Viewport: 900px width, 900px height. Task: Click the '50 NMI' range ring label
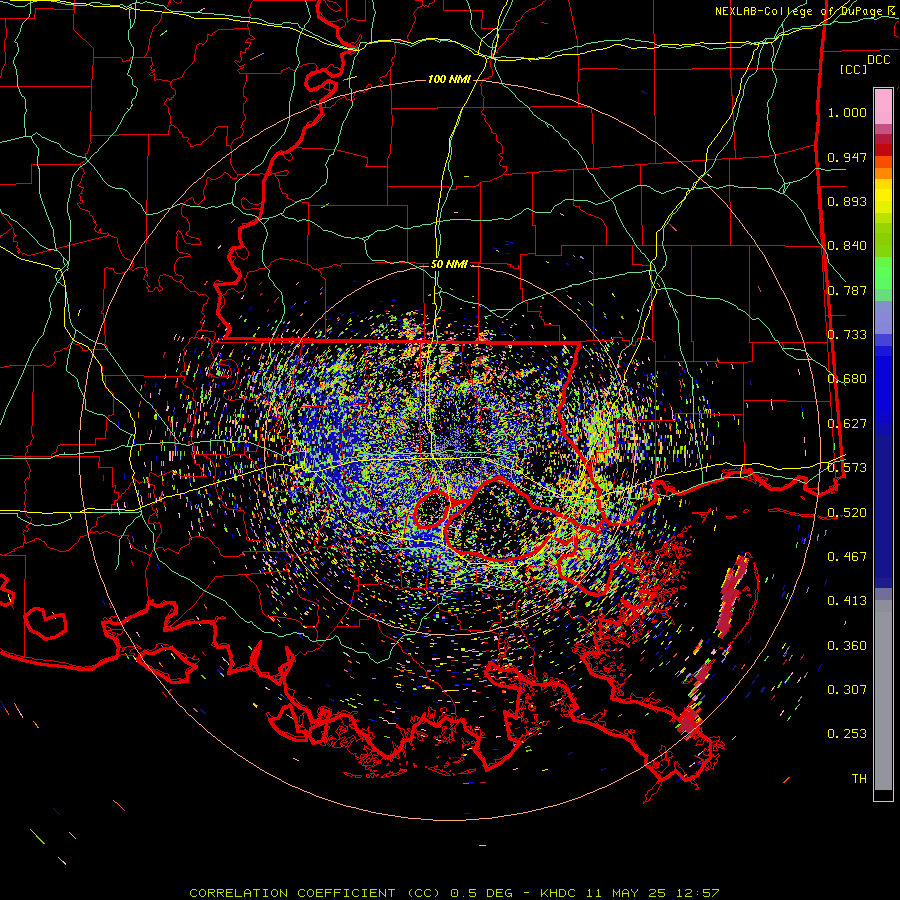tap(449, 264)
